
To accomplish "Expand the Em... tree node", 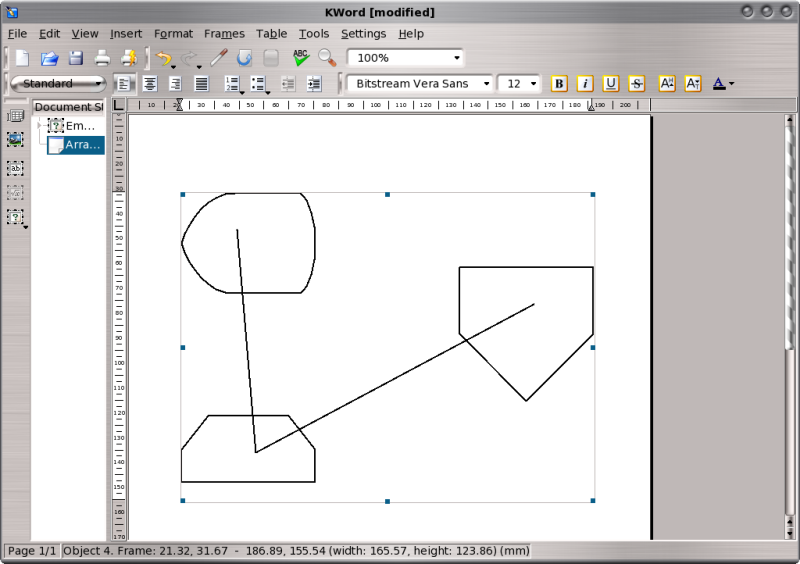I will click(39, 125).
